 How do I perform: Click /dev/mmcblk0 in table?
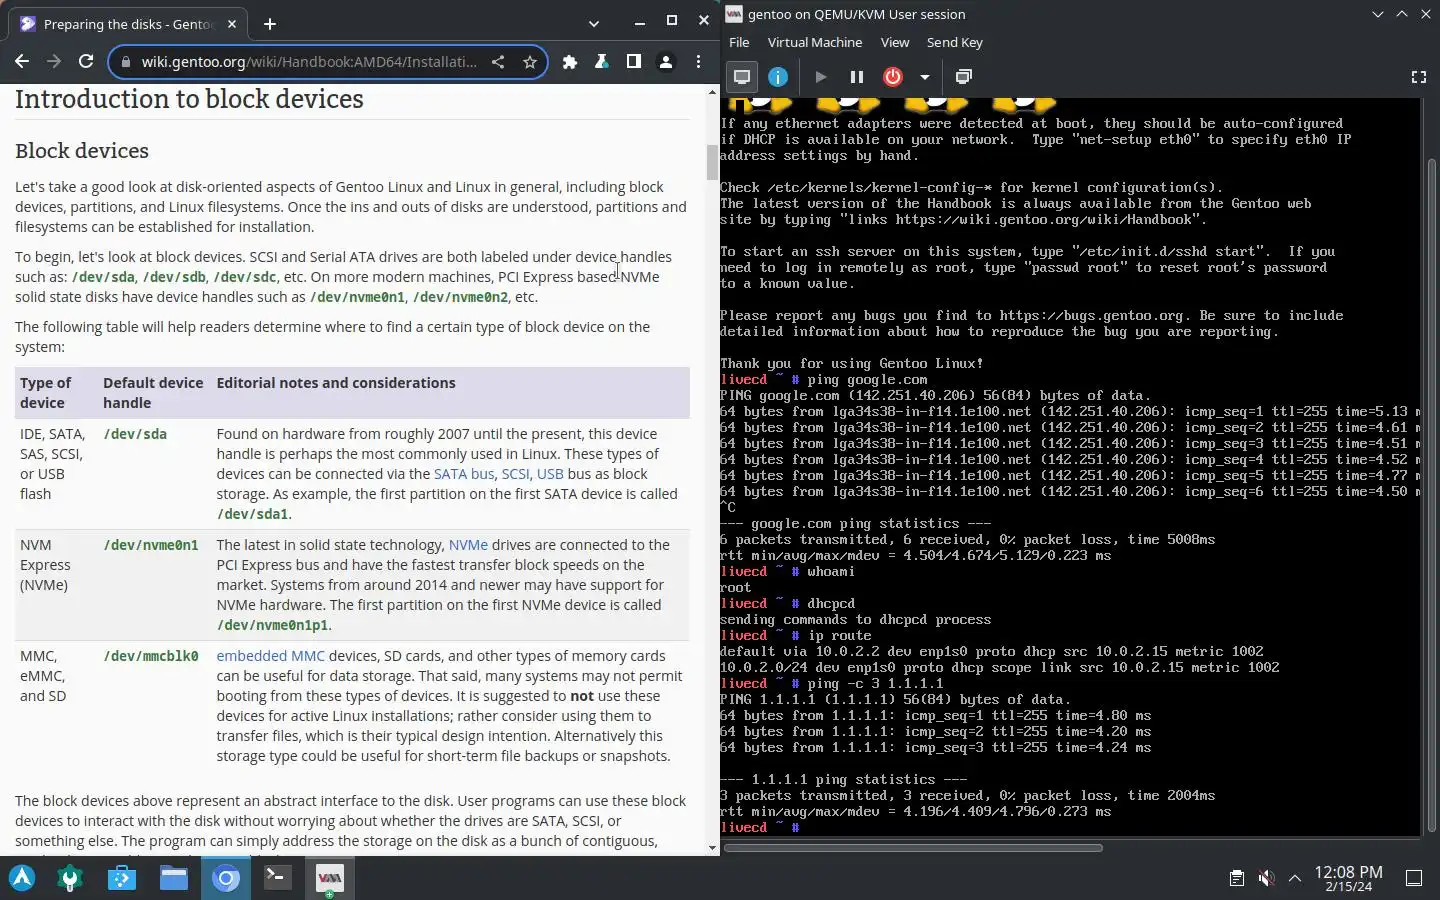click(x=151, y=656)
